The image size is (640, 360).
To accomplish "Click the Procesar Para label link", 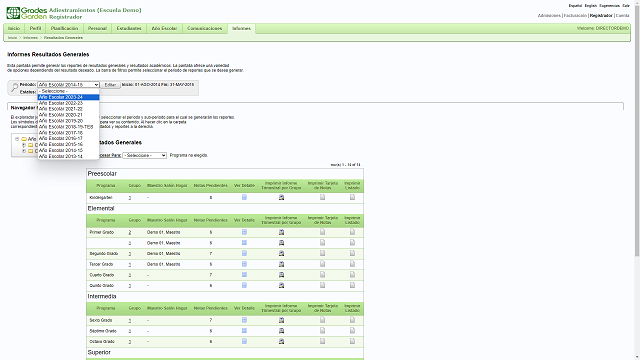I will click(x=110, y=156).
